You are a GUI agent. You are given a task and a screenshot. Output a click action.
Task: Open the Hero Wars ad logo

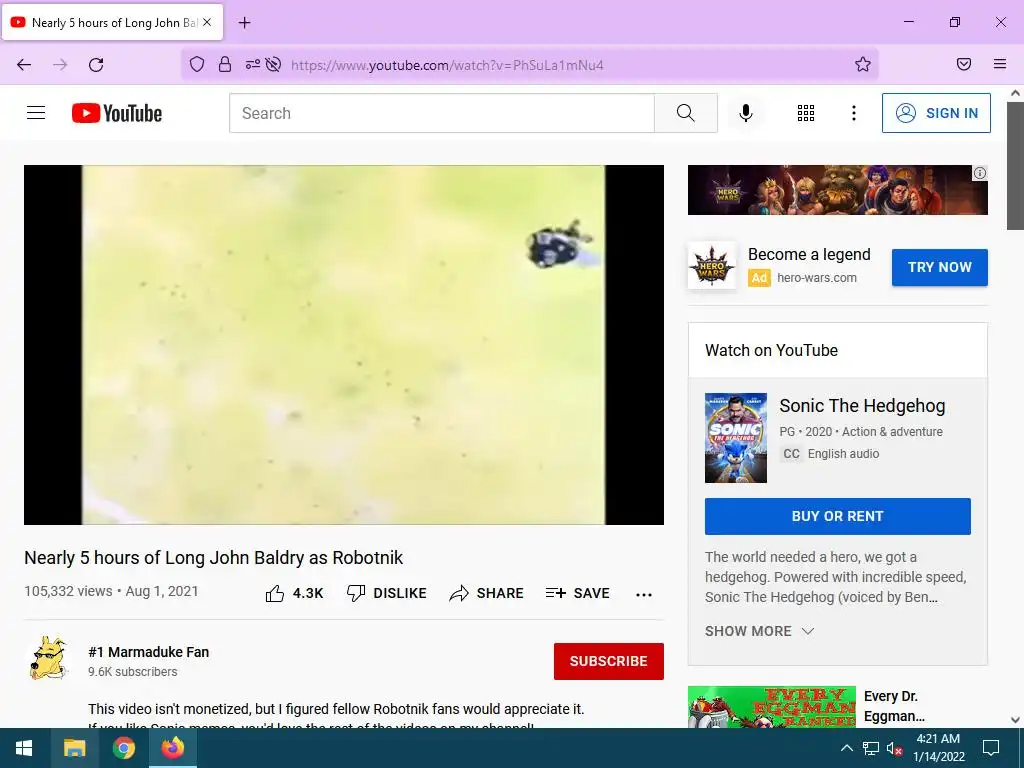pos(712,266)
